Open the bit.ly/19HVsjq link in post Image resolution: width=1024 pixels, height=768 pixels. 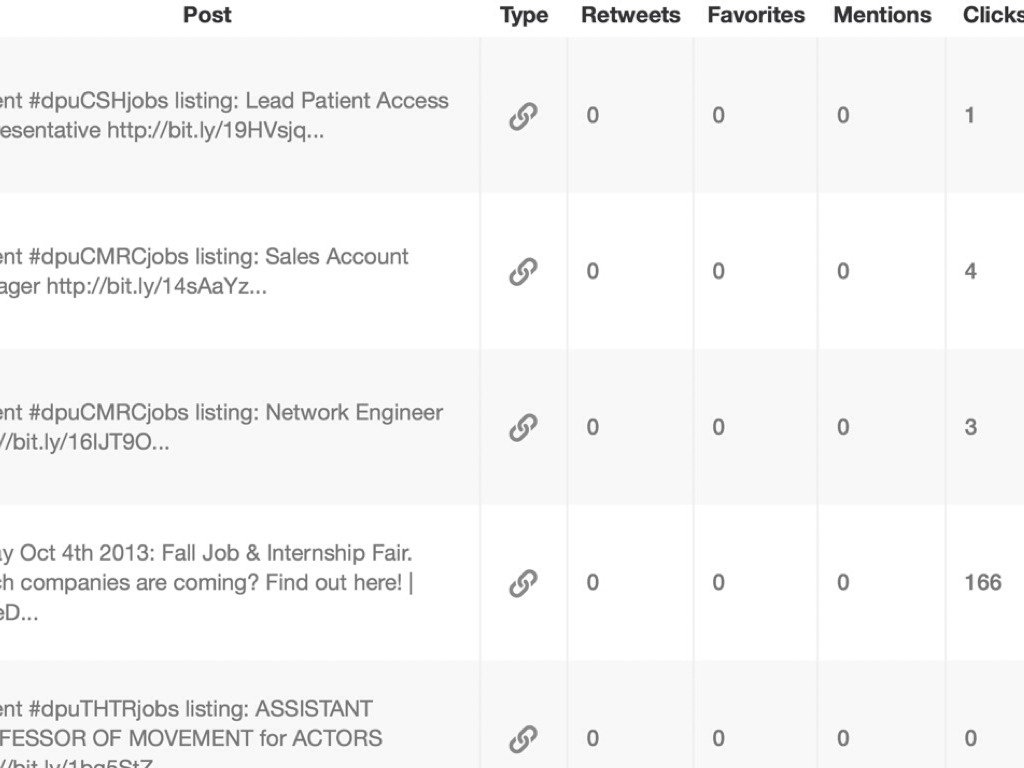(x=215, y=131)
